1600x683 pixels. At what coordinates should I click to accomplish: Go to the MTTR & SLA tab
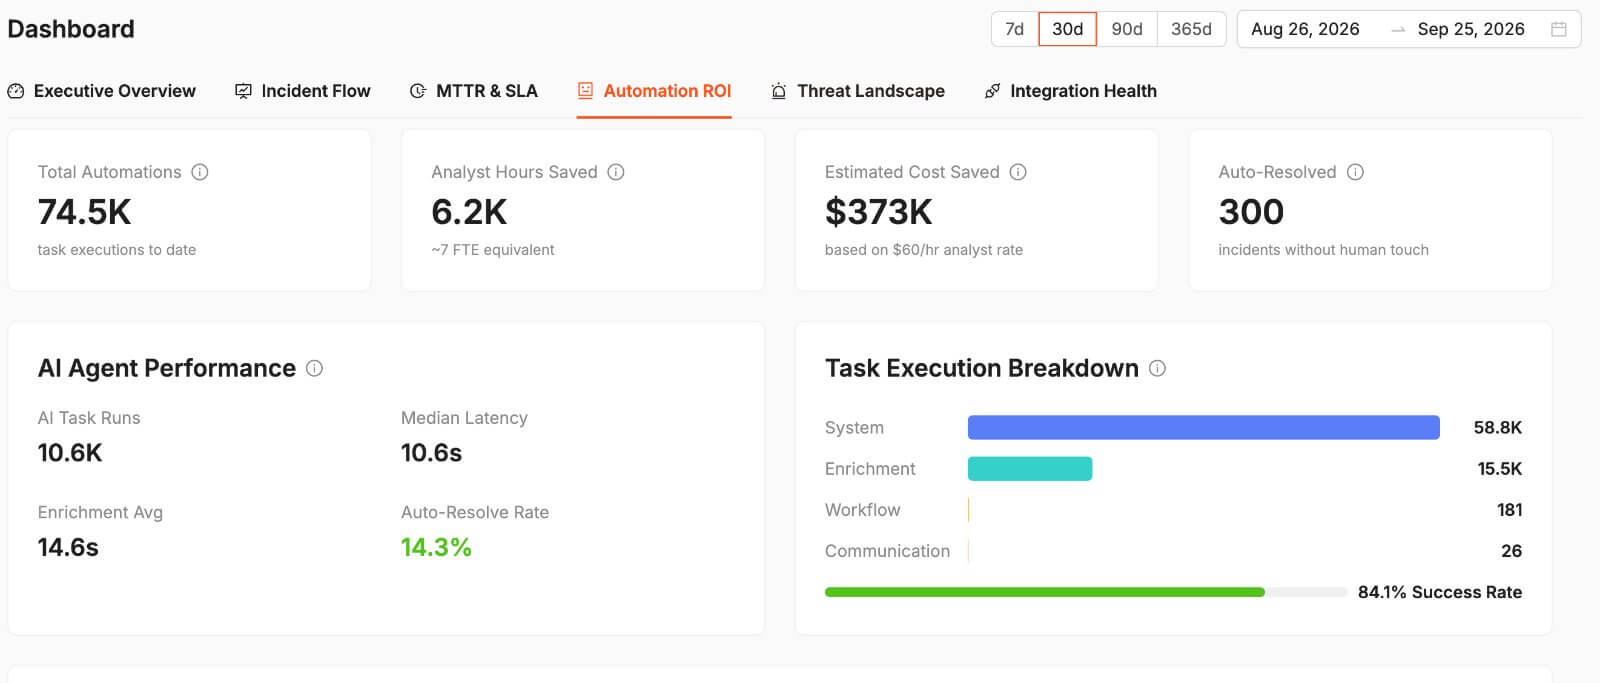474,91
